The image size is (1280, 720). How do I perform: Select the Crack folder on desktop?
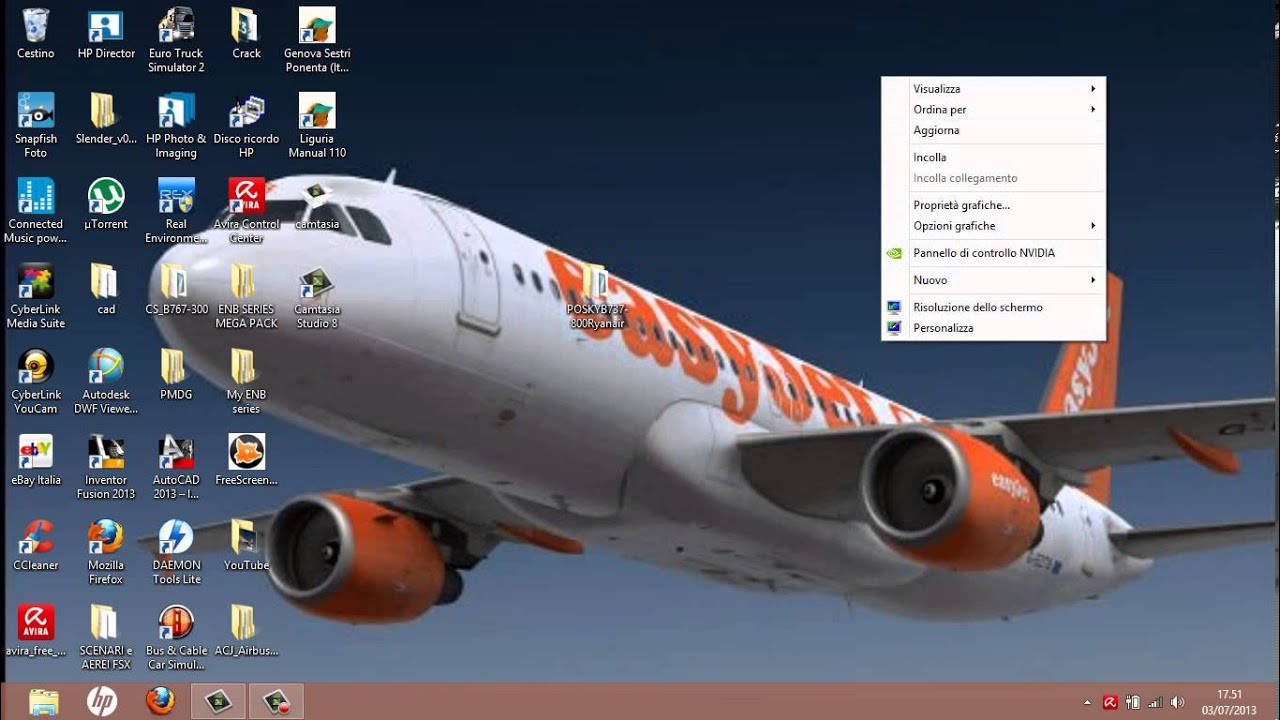[x=246, y=35]
